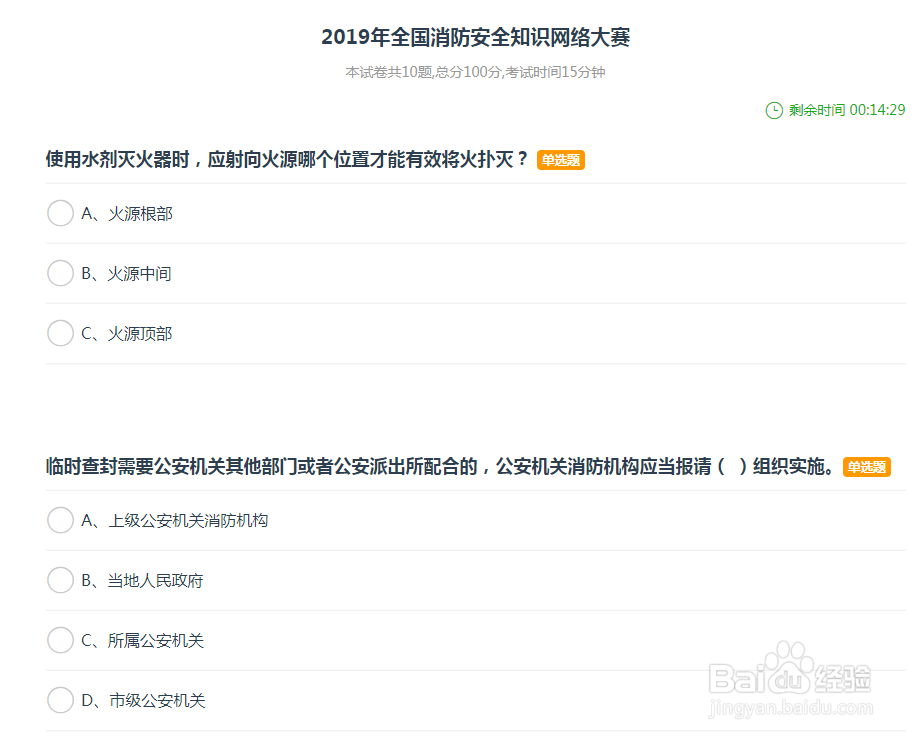Click the 单选题 badge on the first question
924x740 pixels.
pyautogui.click(x=560, y=159)
